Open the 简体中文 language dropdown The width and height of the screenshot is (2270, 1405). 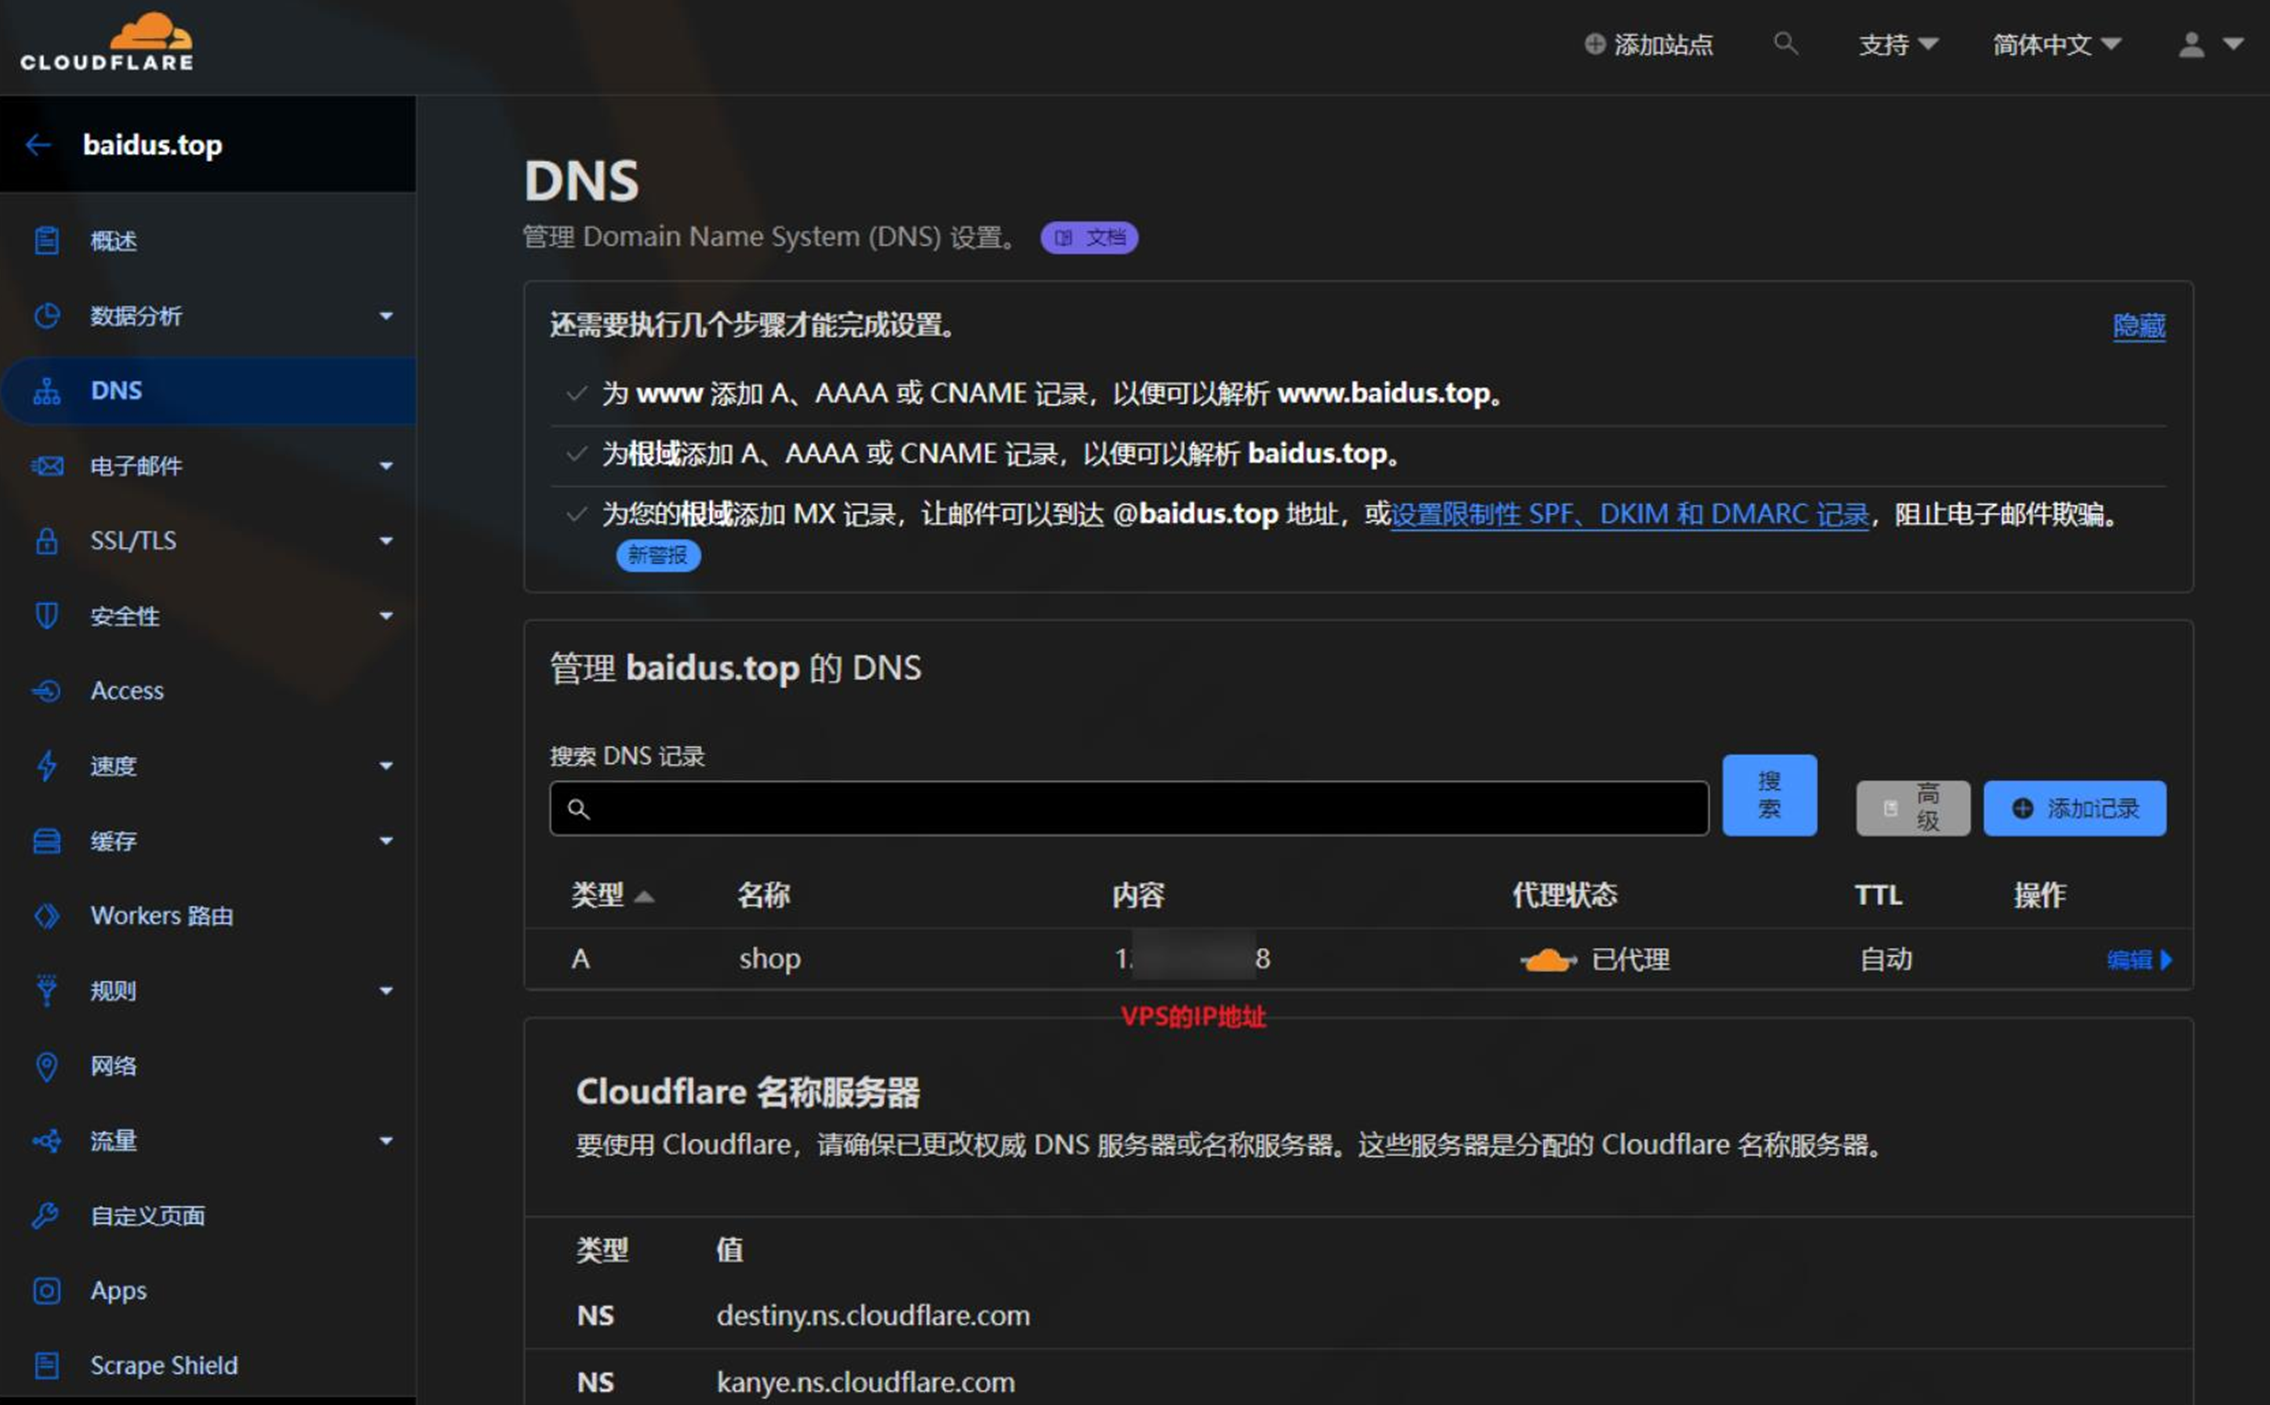tap(2056, 45)
